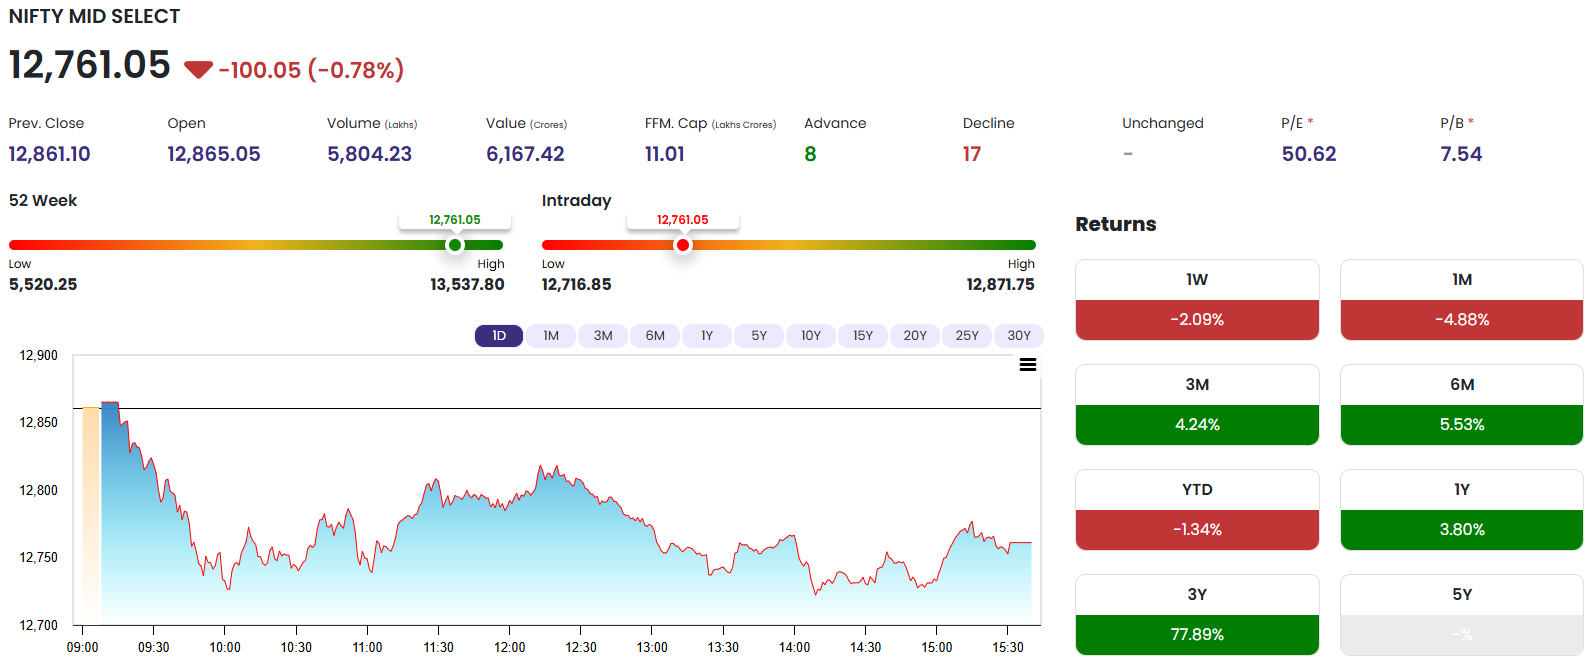The width and height of the screenshot is (1591, 668).
Task: Click the FFM. Cap value 11.01
Action: 665,154
